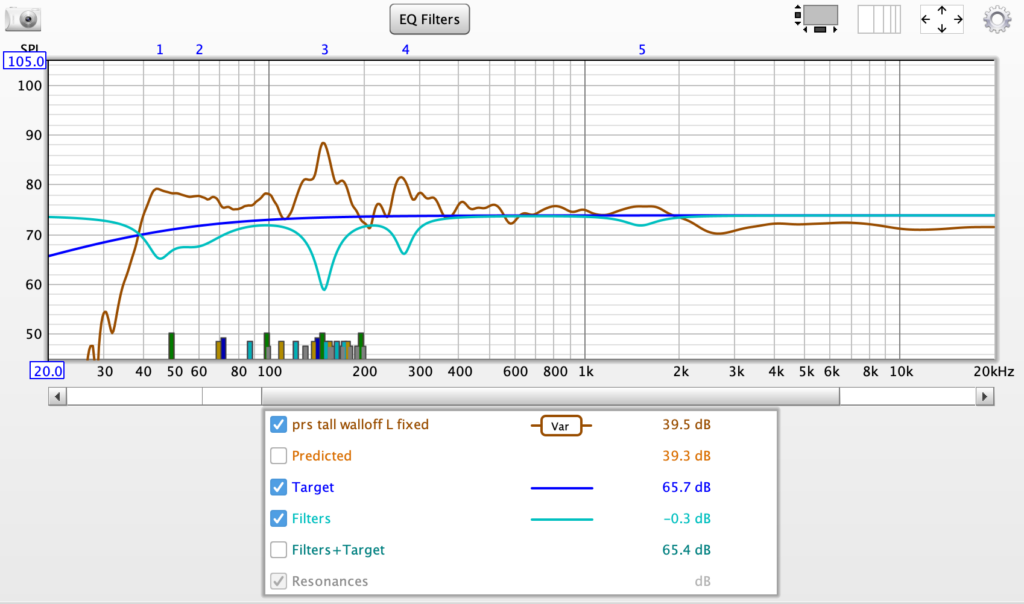Hide the Target trace
The width and height of the screenshot is (1024, 604).
(279, 487)
